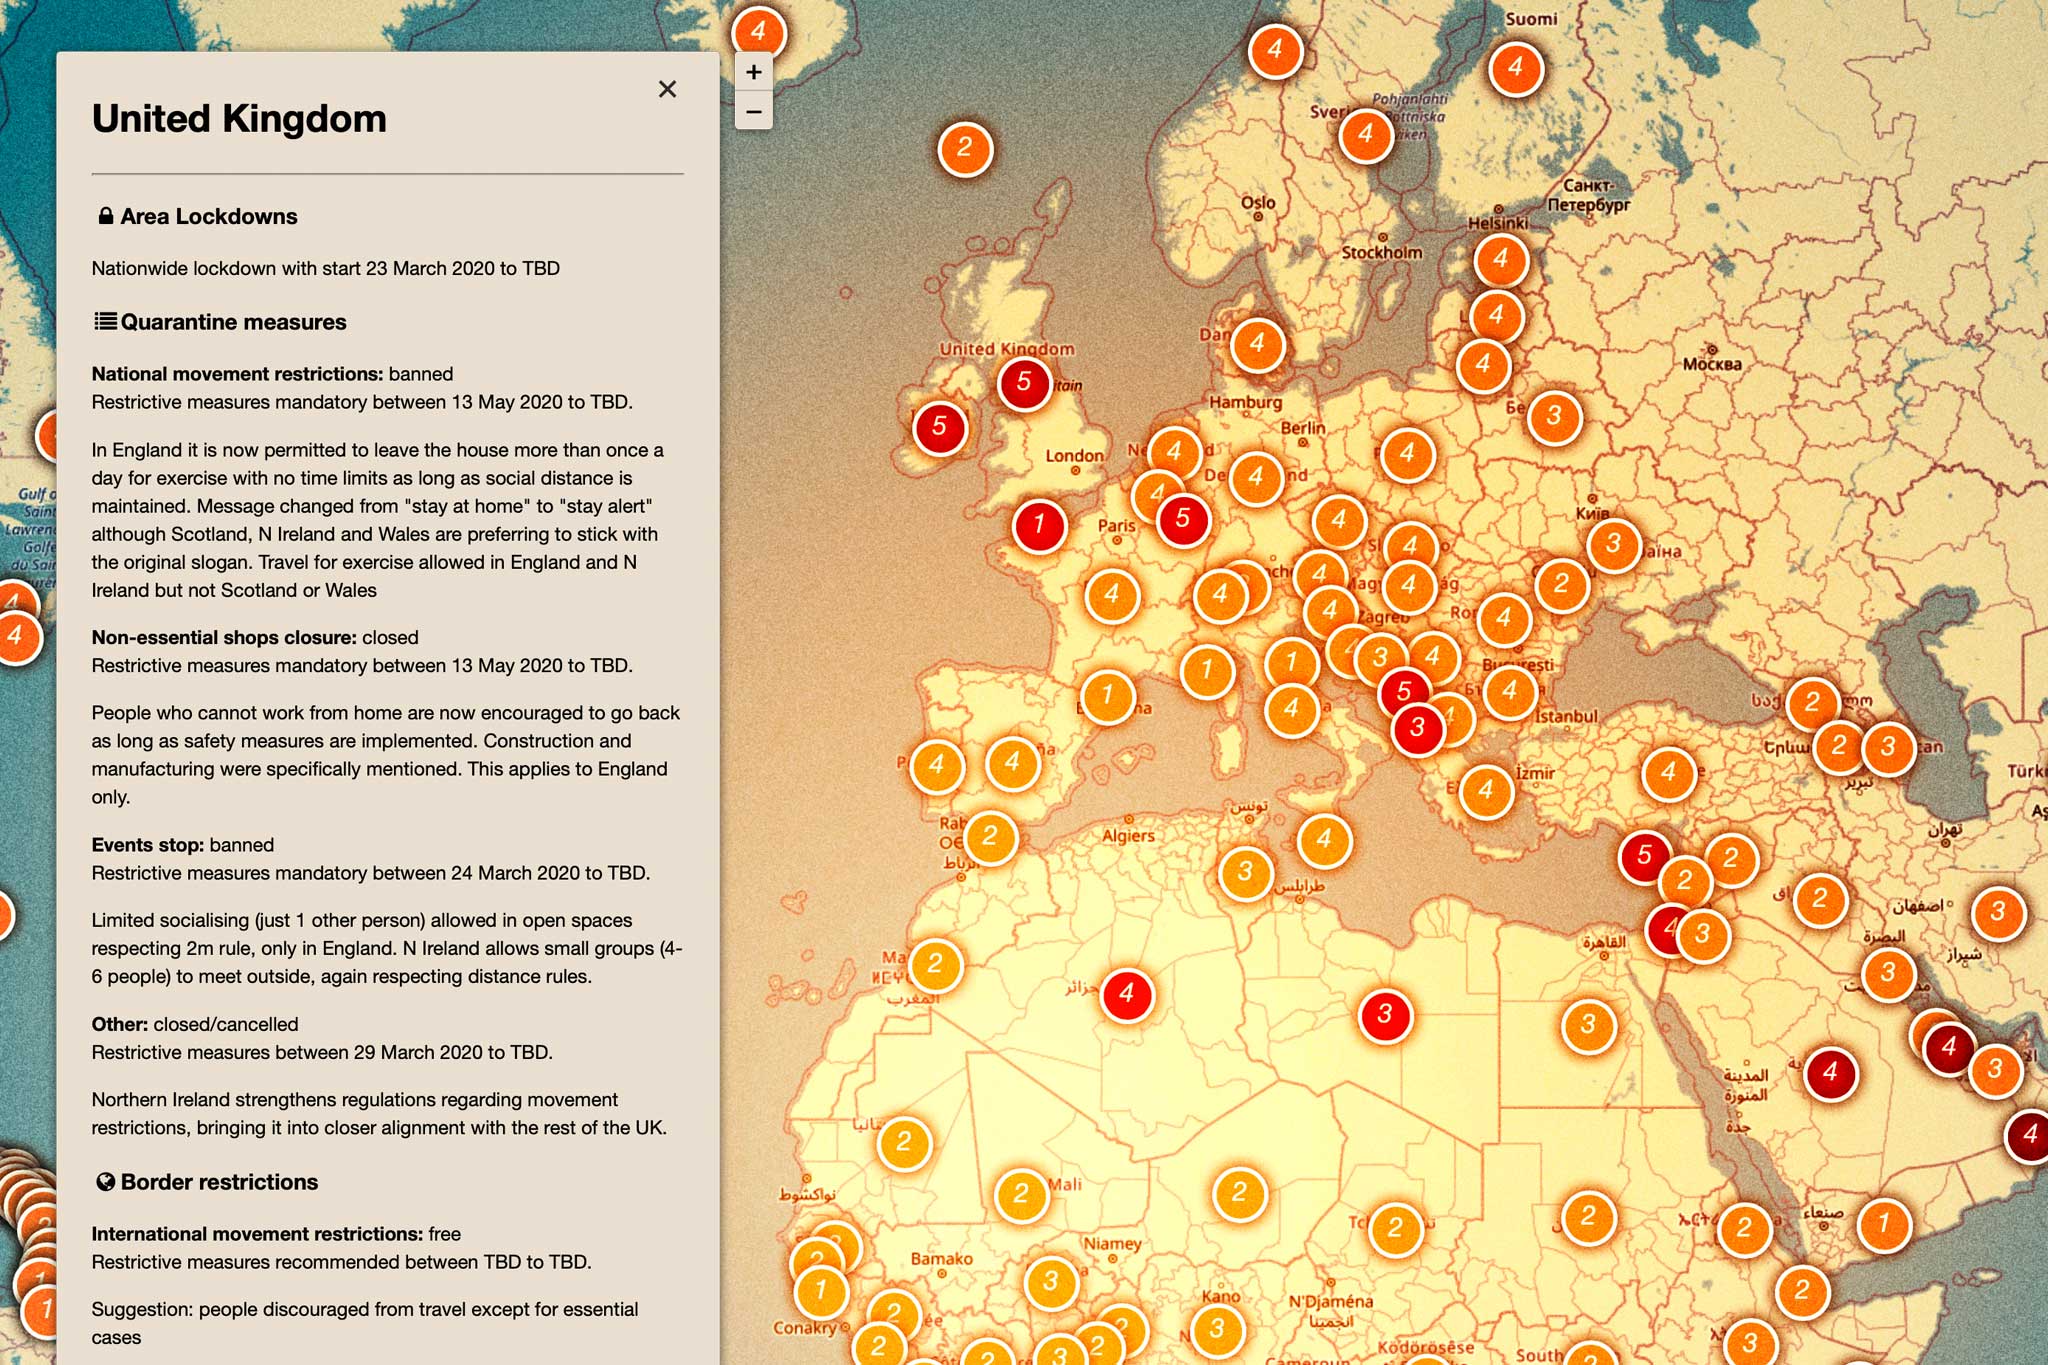The image size is (2048, 1365).
Task: Click the orange 2 marker near Iceland
Action: point(964,149)
